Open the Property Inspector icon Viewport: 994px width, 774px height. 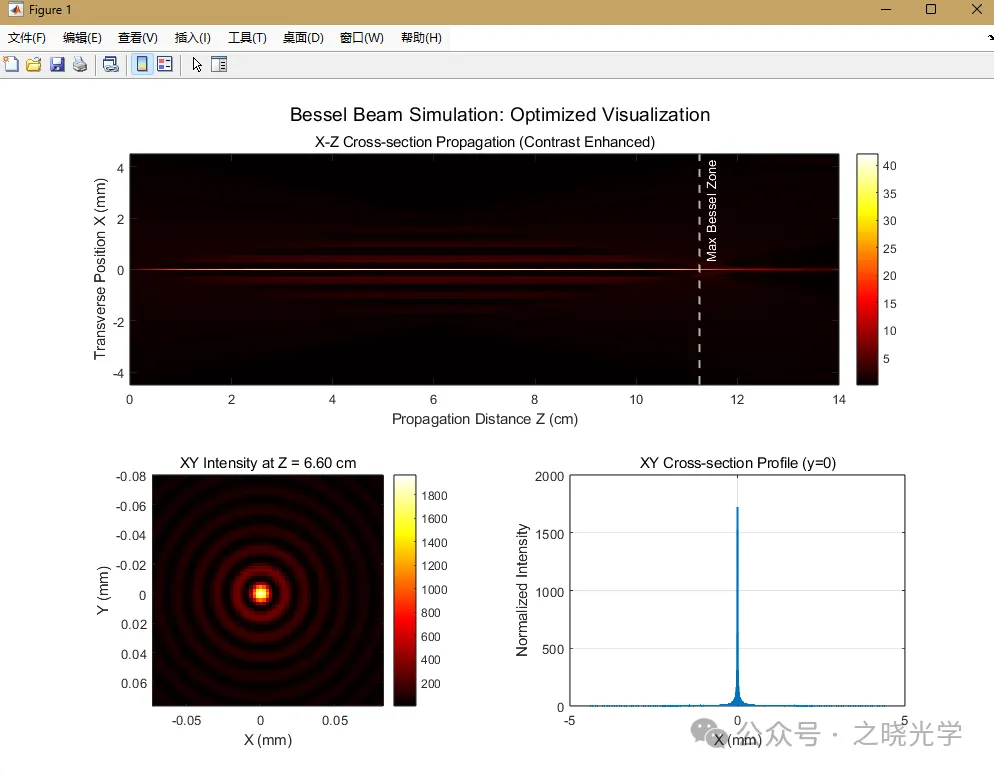pos(219,65)
